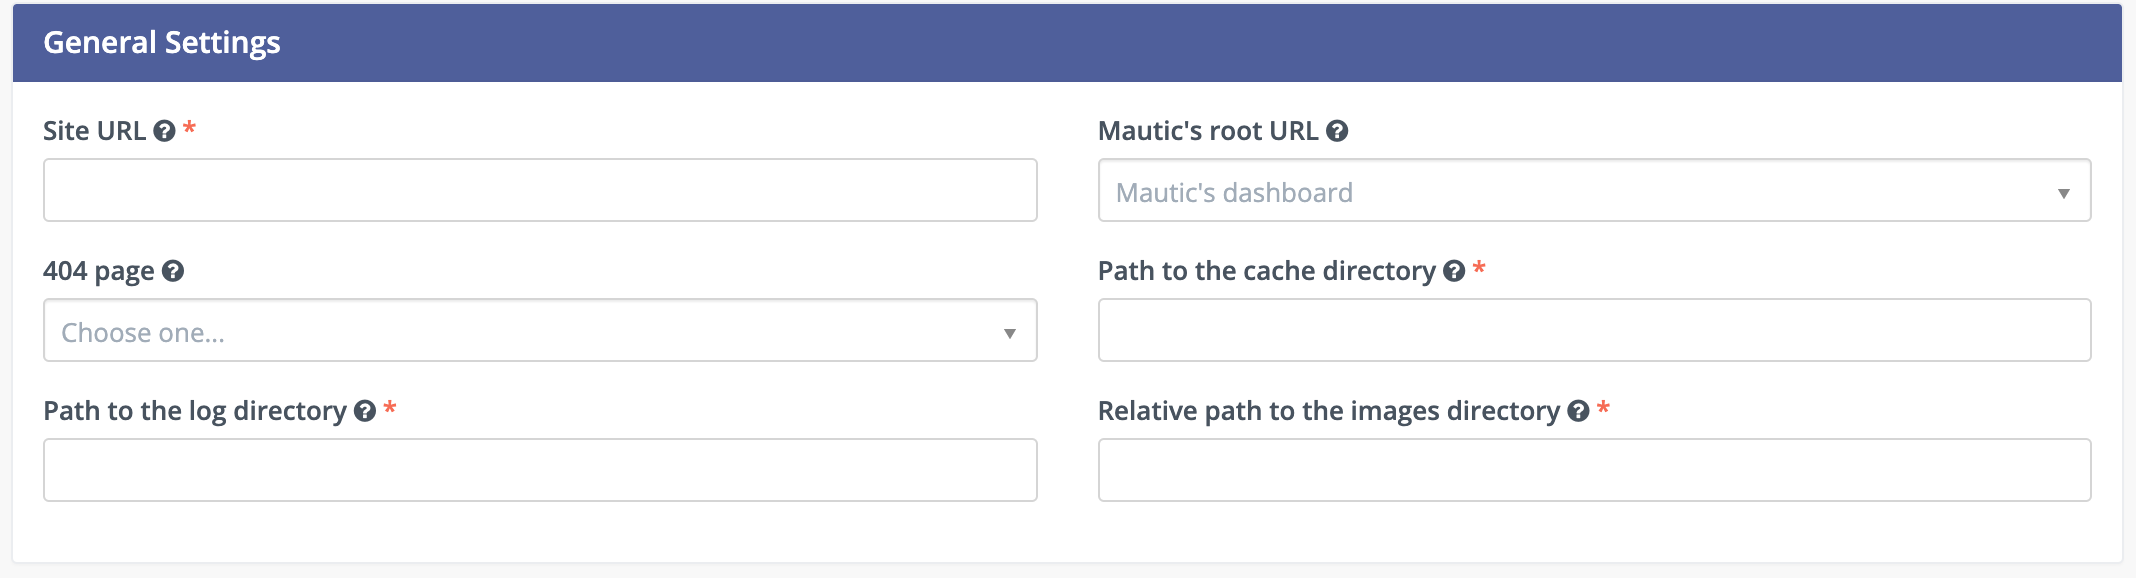Click the 'Mautic's root URL' label text
This screenshot has width=2136, height=578.
[1208, 131]
